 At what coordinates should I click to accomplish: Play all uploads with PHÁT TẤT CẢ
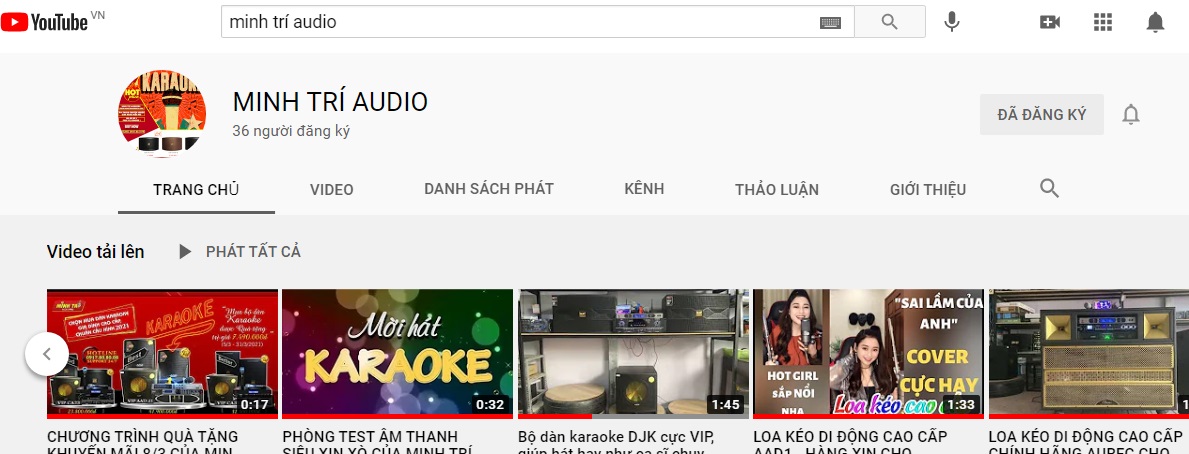[x=240, y=252]
